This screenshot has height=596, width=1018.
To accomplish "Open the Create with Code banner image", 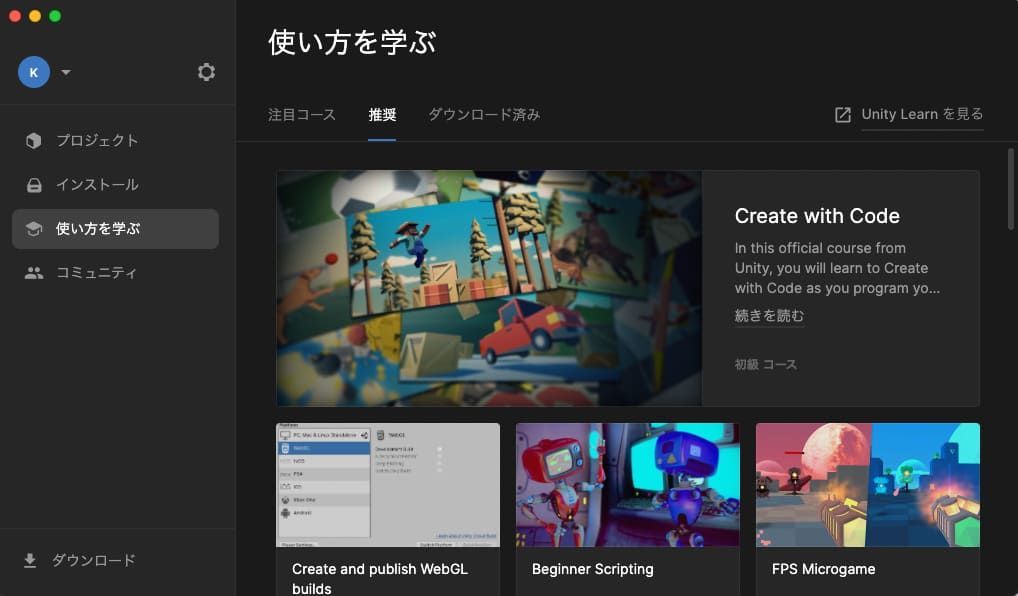I will click(x=490, y=288).
